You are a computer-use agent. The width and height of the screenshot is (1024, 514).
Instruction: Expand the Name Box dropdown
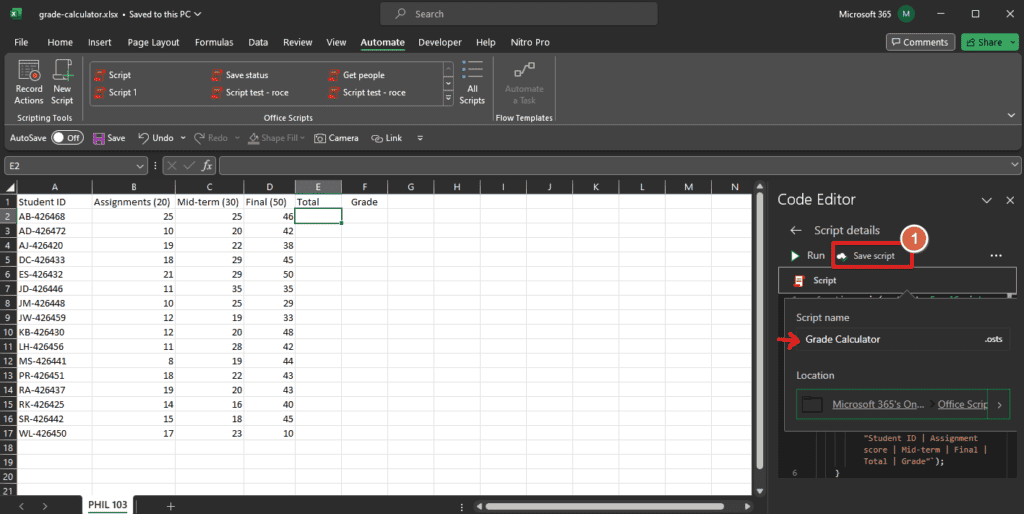tap(140, 166)
